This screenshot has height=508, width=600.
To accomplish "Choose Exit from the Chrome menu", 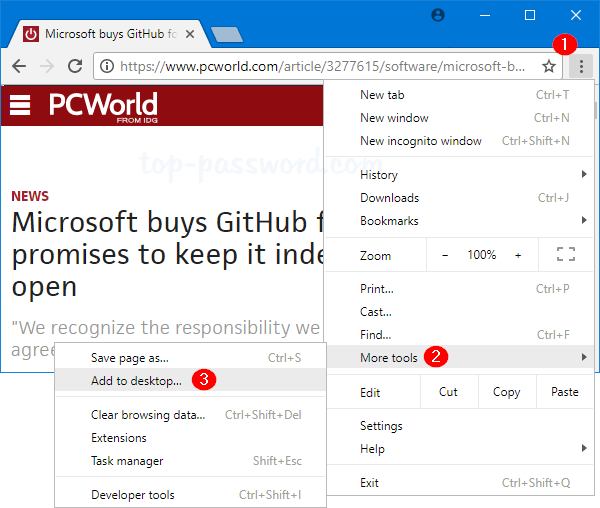I will (x=459, y=483).
